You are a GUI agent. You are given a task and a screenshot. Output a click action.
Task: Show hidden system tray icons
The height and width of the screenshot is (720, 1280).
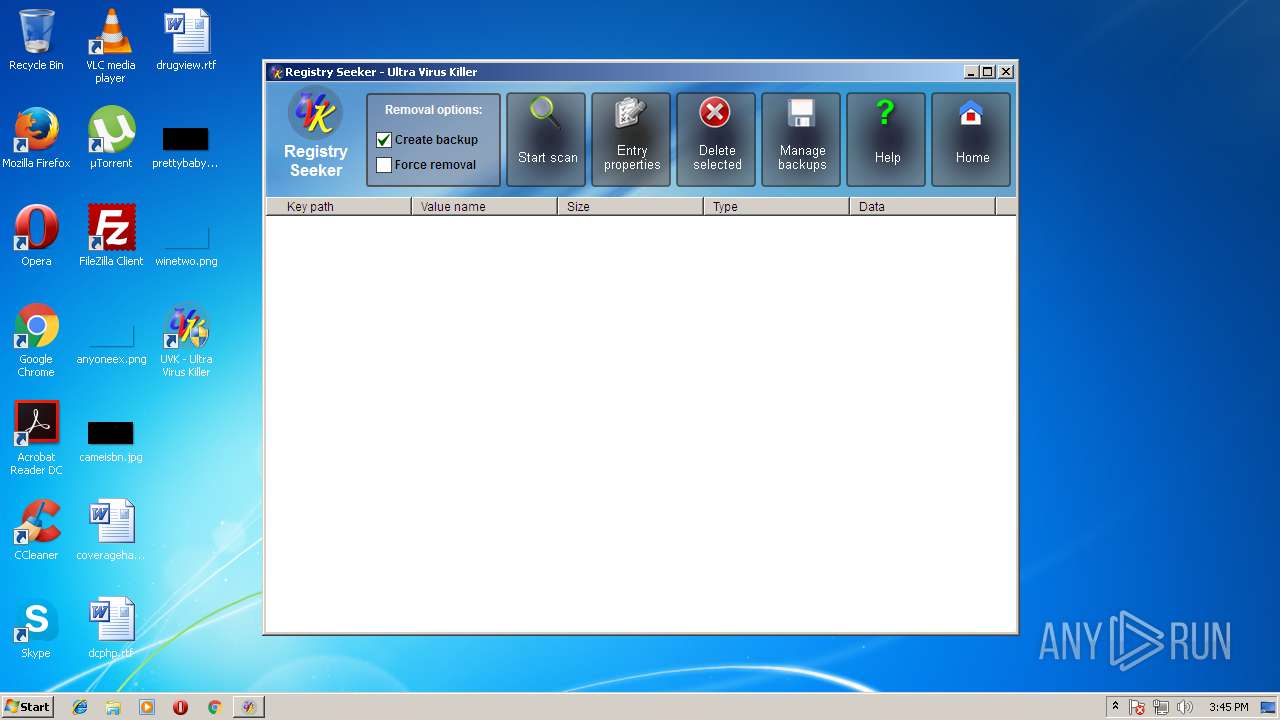pos(1115,707)
